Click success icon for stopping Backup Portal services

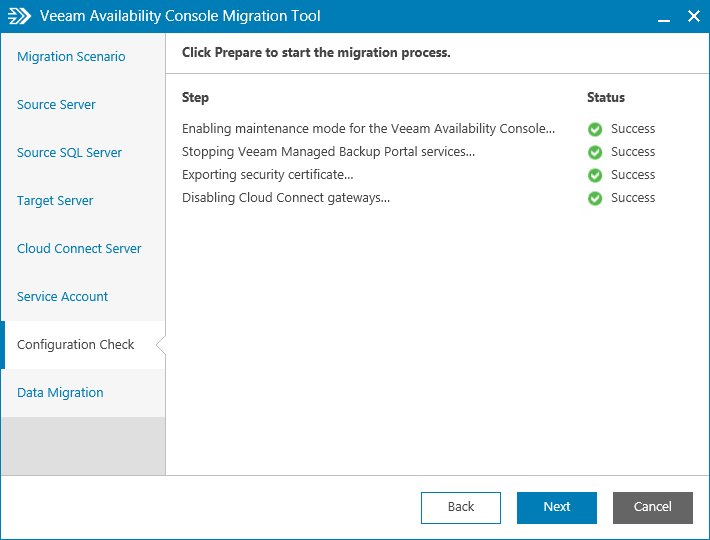pyautogui.click(x=595, y=152)
